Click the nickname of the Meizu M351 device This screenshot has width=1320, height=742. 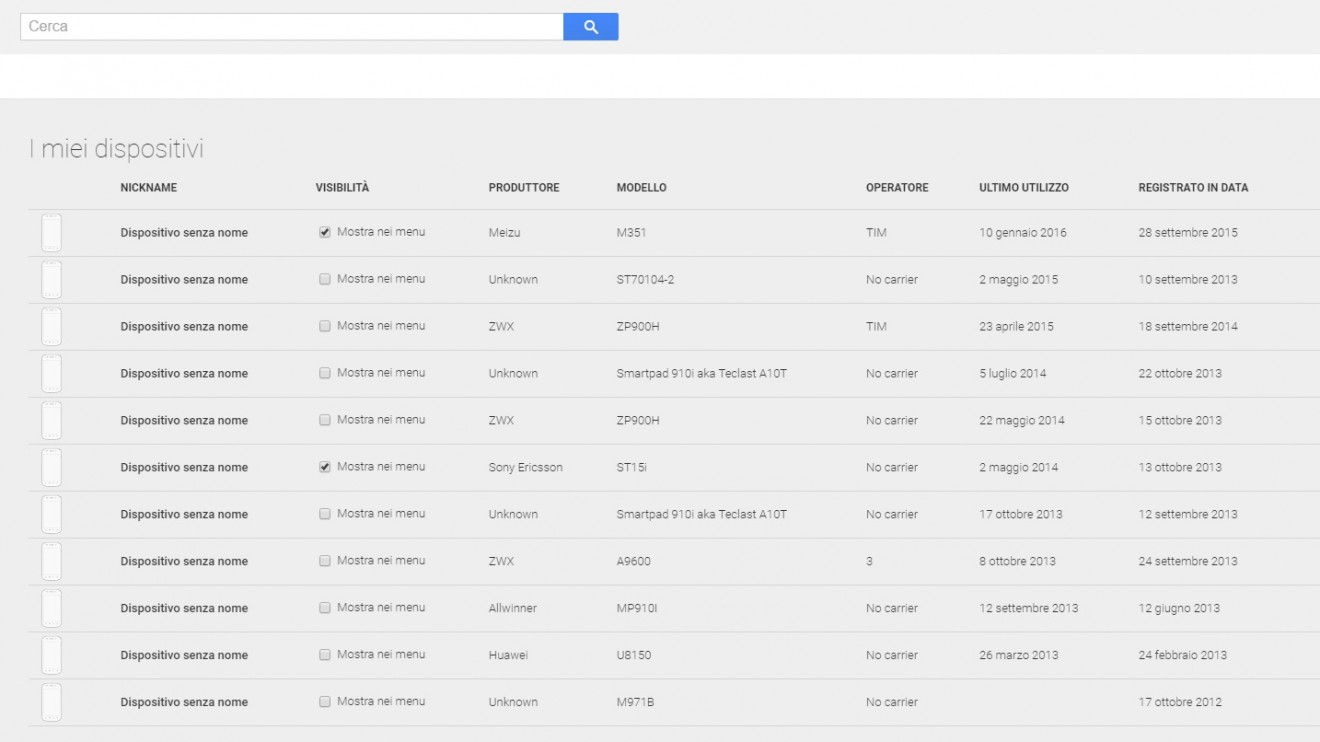184,233
